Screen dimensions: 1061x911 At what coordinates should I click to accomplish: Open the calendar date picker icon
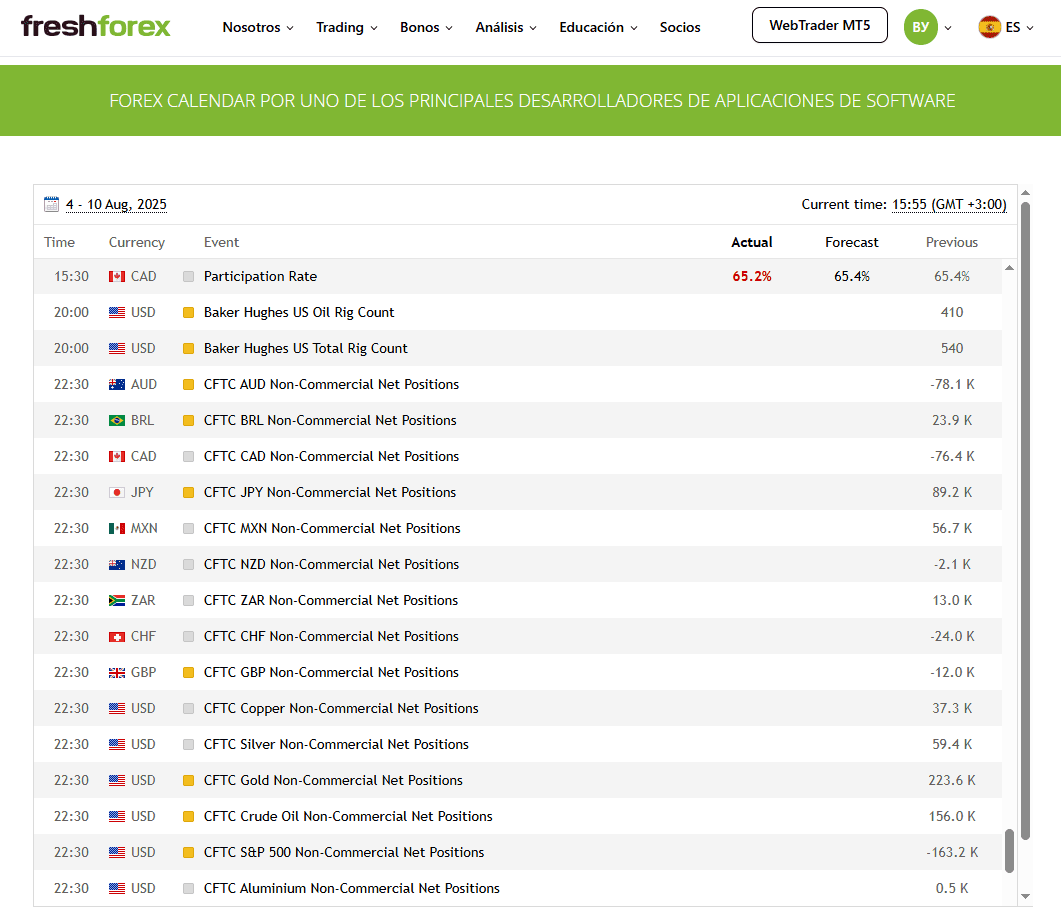point(51,204)
